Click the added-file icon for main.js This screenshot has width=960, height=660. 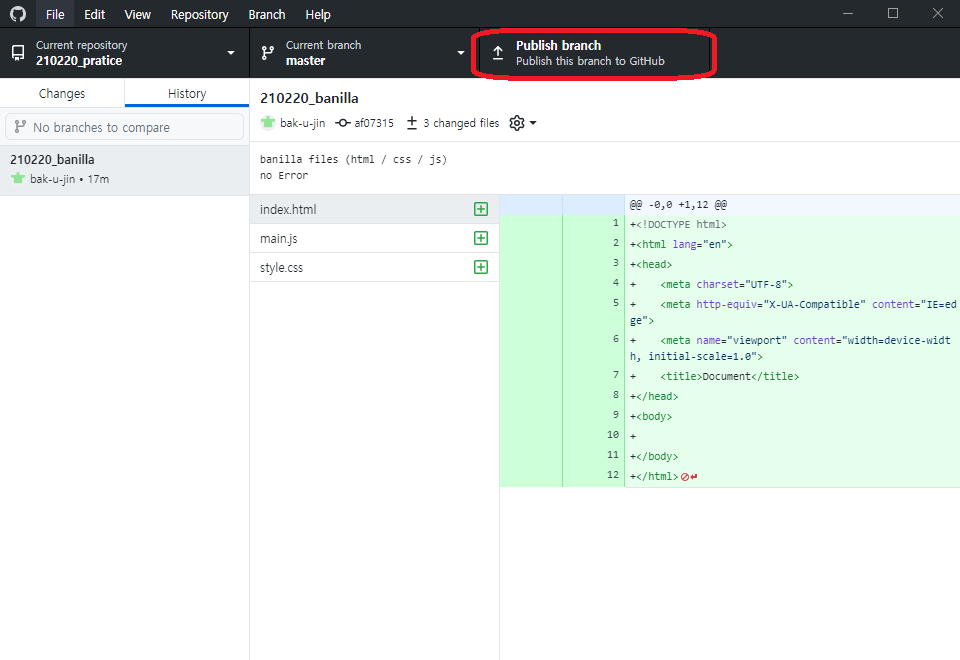click(481, 238)
